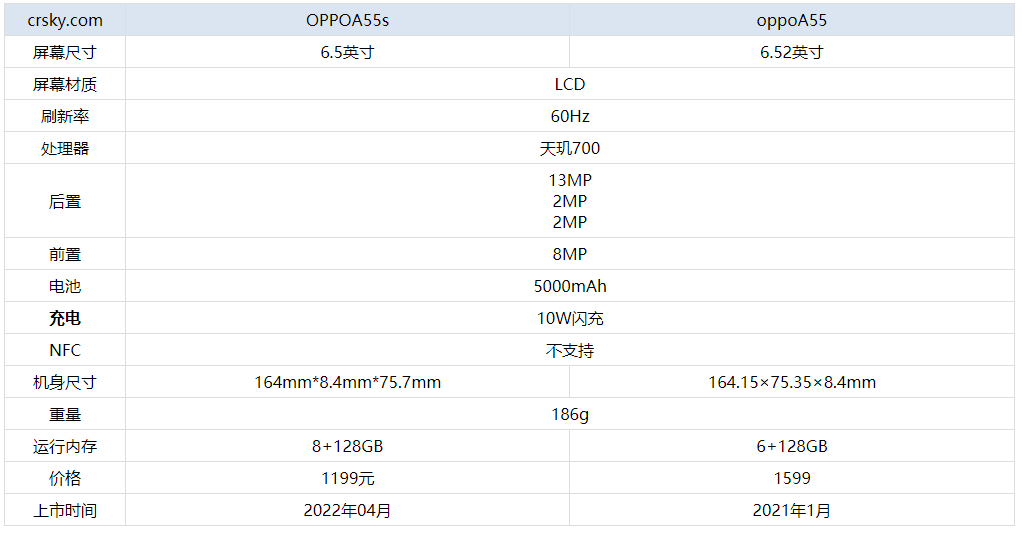Click the 8+128GB memory cell
Screen dimensions: 1022x534
tap(347, 446)
